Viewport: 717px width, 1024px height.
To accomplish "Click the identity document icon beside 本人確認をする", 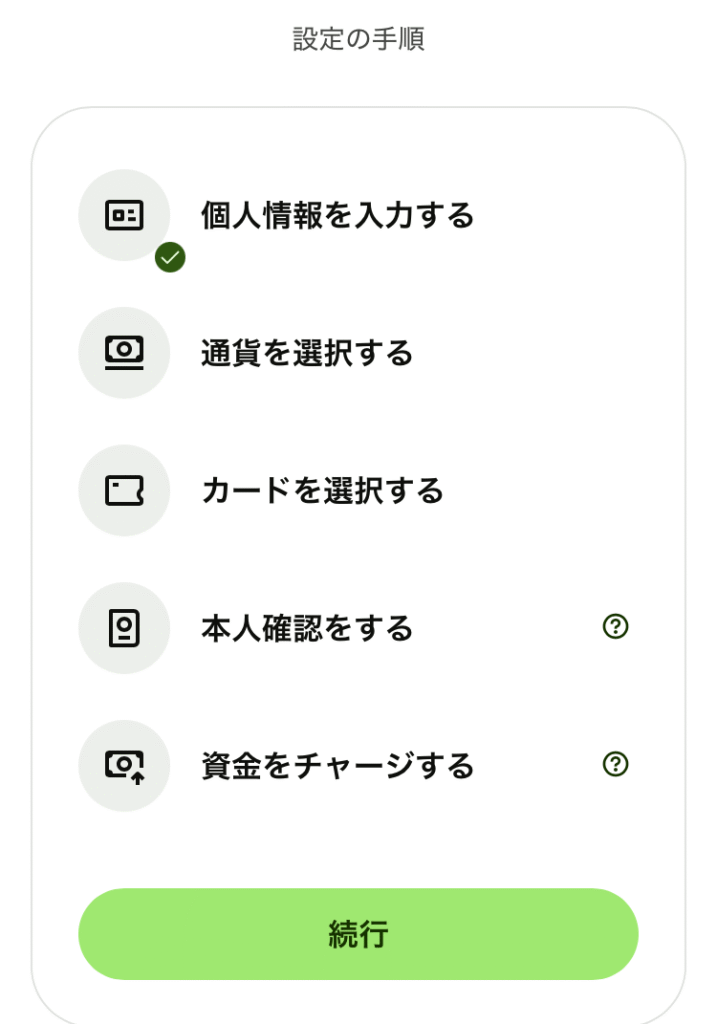I will click(124, 628).
